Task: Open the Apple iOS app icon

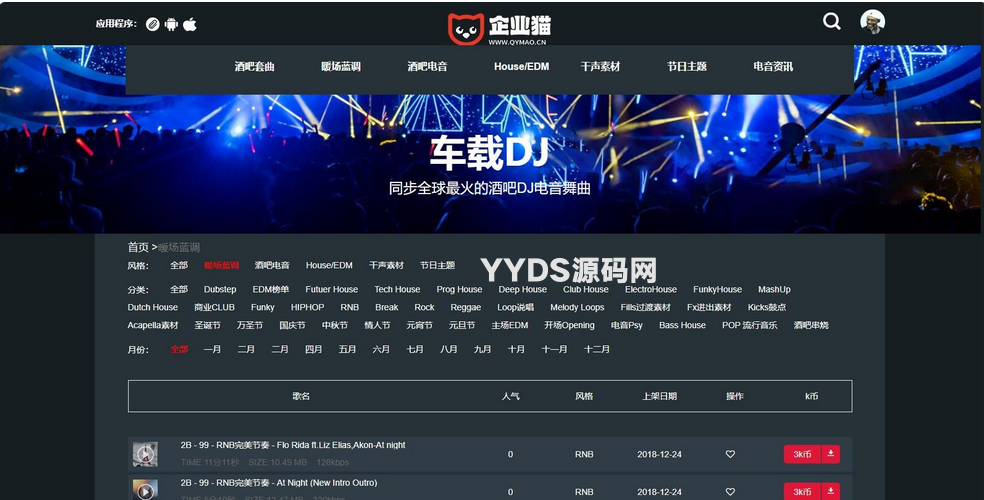Action: pyautogui.click(x=190, y=24)
